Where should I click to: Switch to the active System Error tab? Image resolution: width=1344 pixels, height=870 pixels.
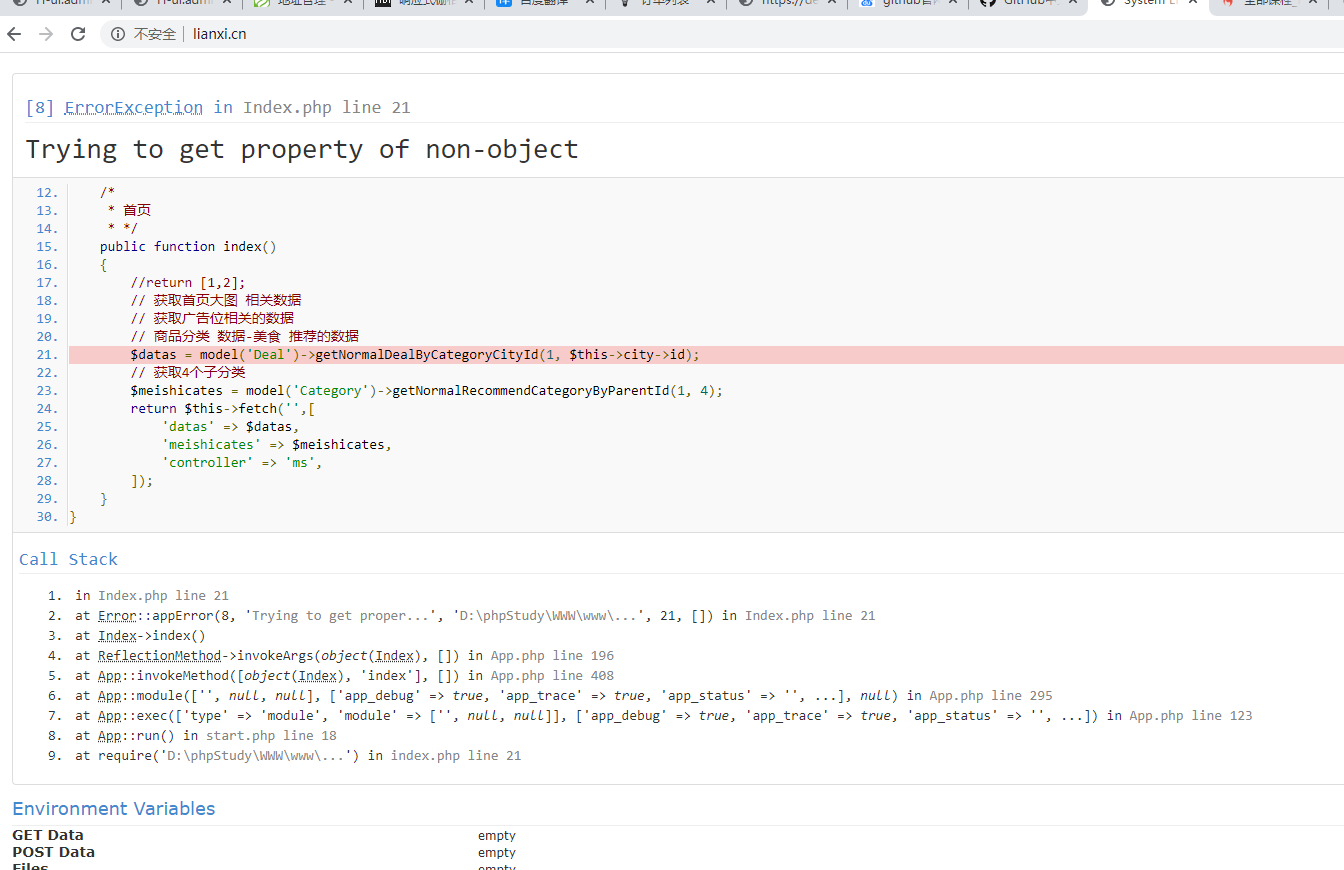point(1147,3)
